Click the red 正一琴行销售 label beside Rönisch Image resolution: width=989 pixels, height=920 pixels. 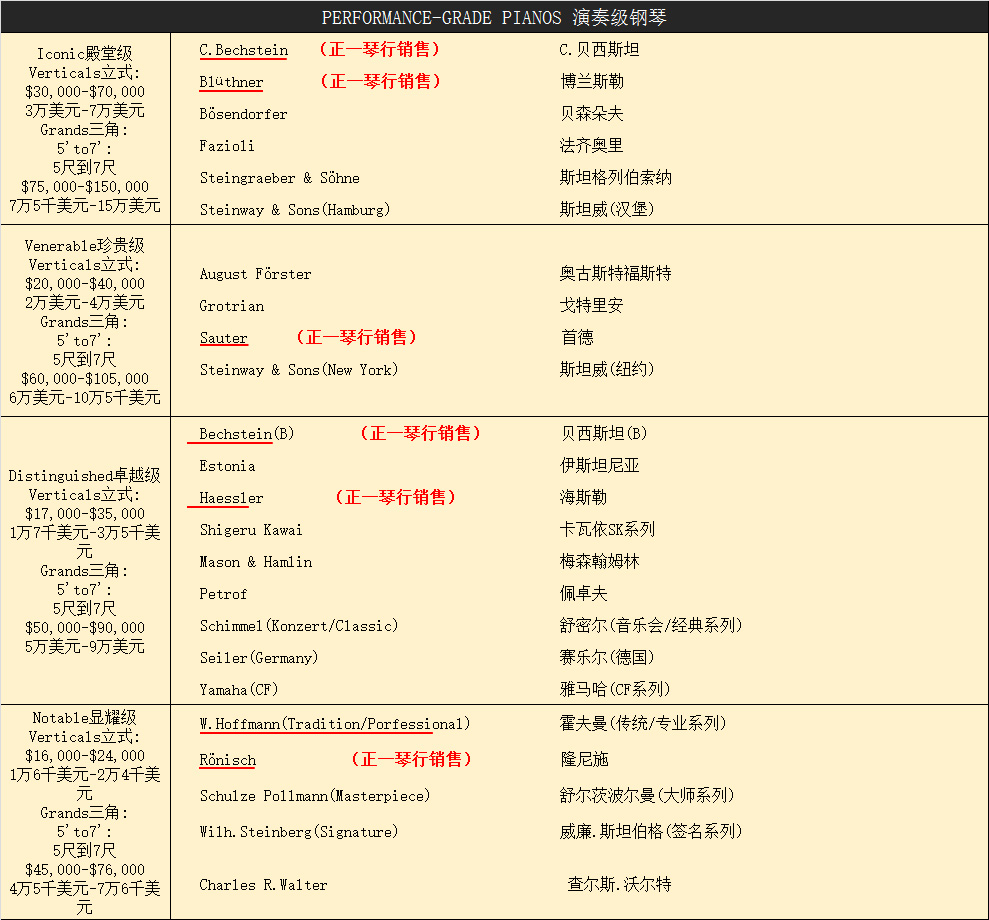(411, 760)
